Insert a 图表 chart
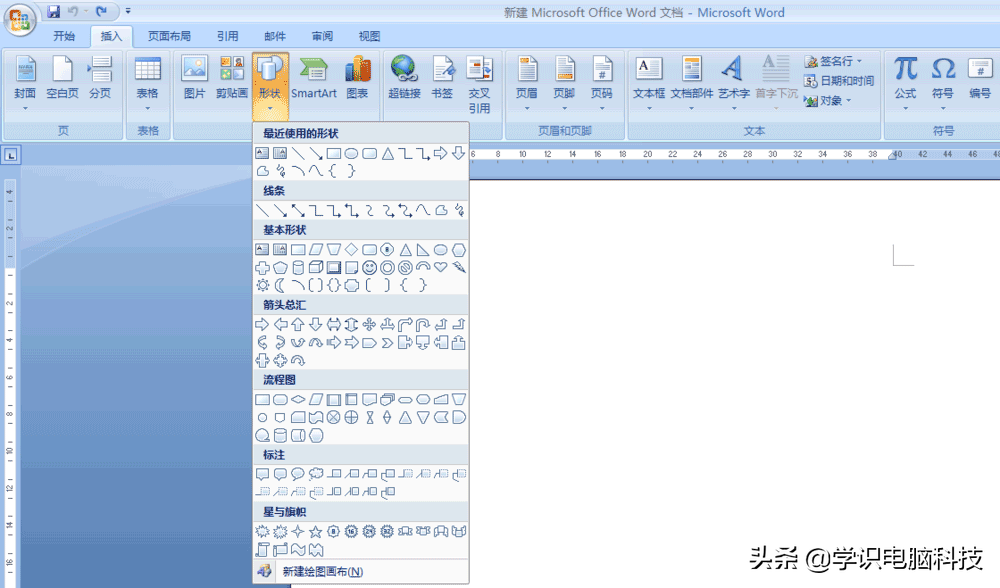 [x=357, y=78]
